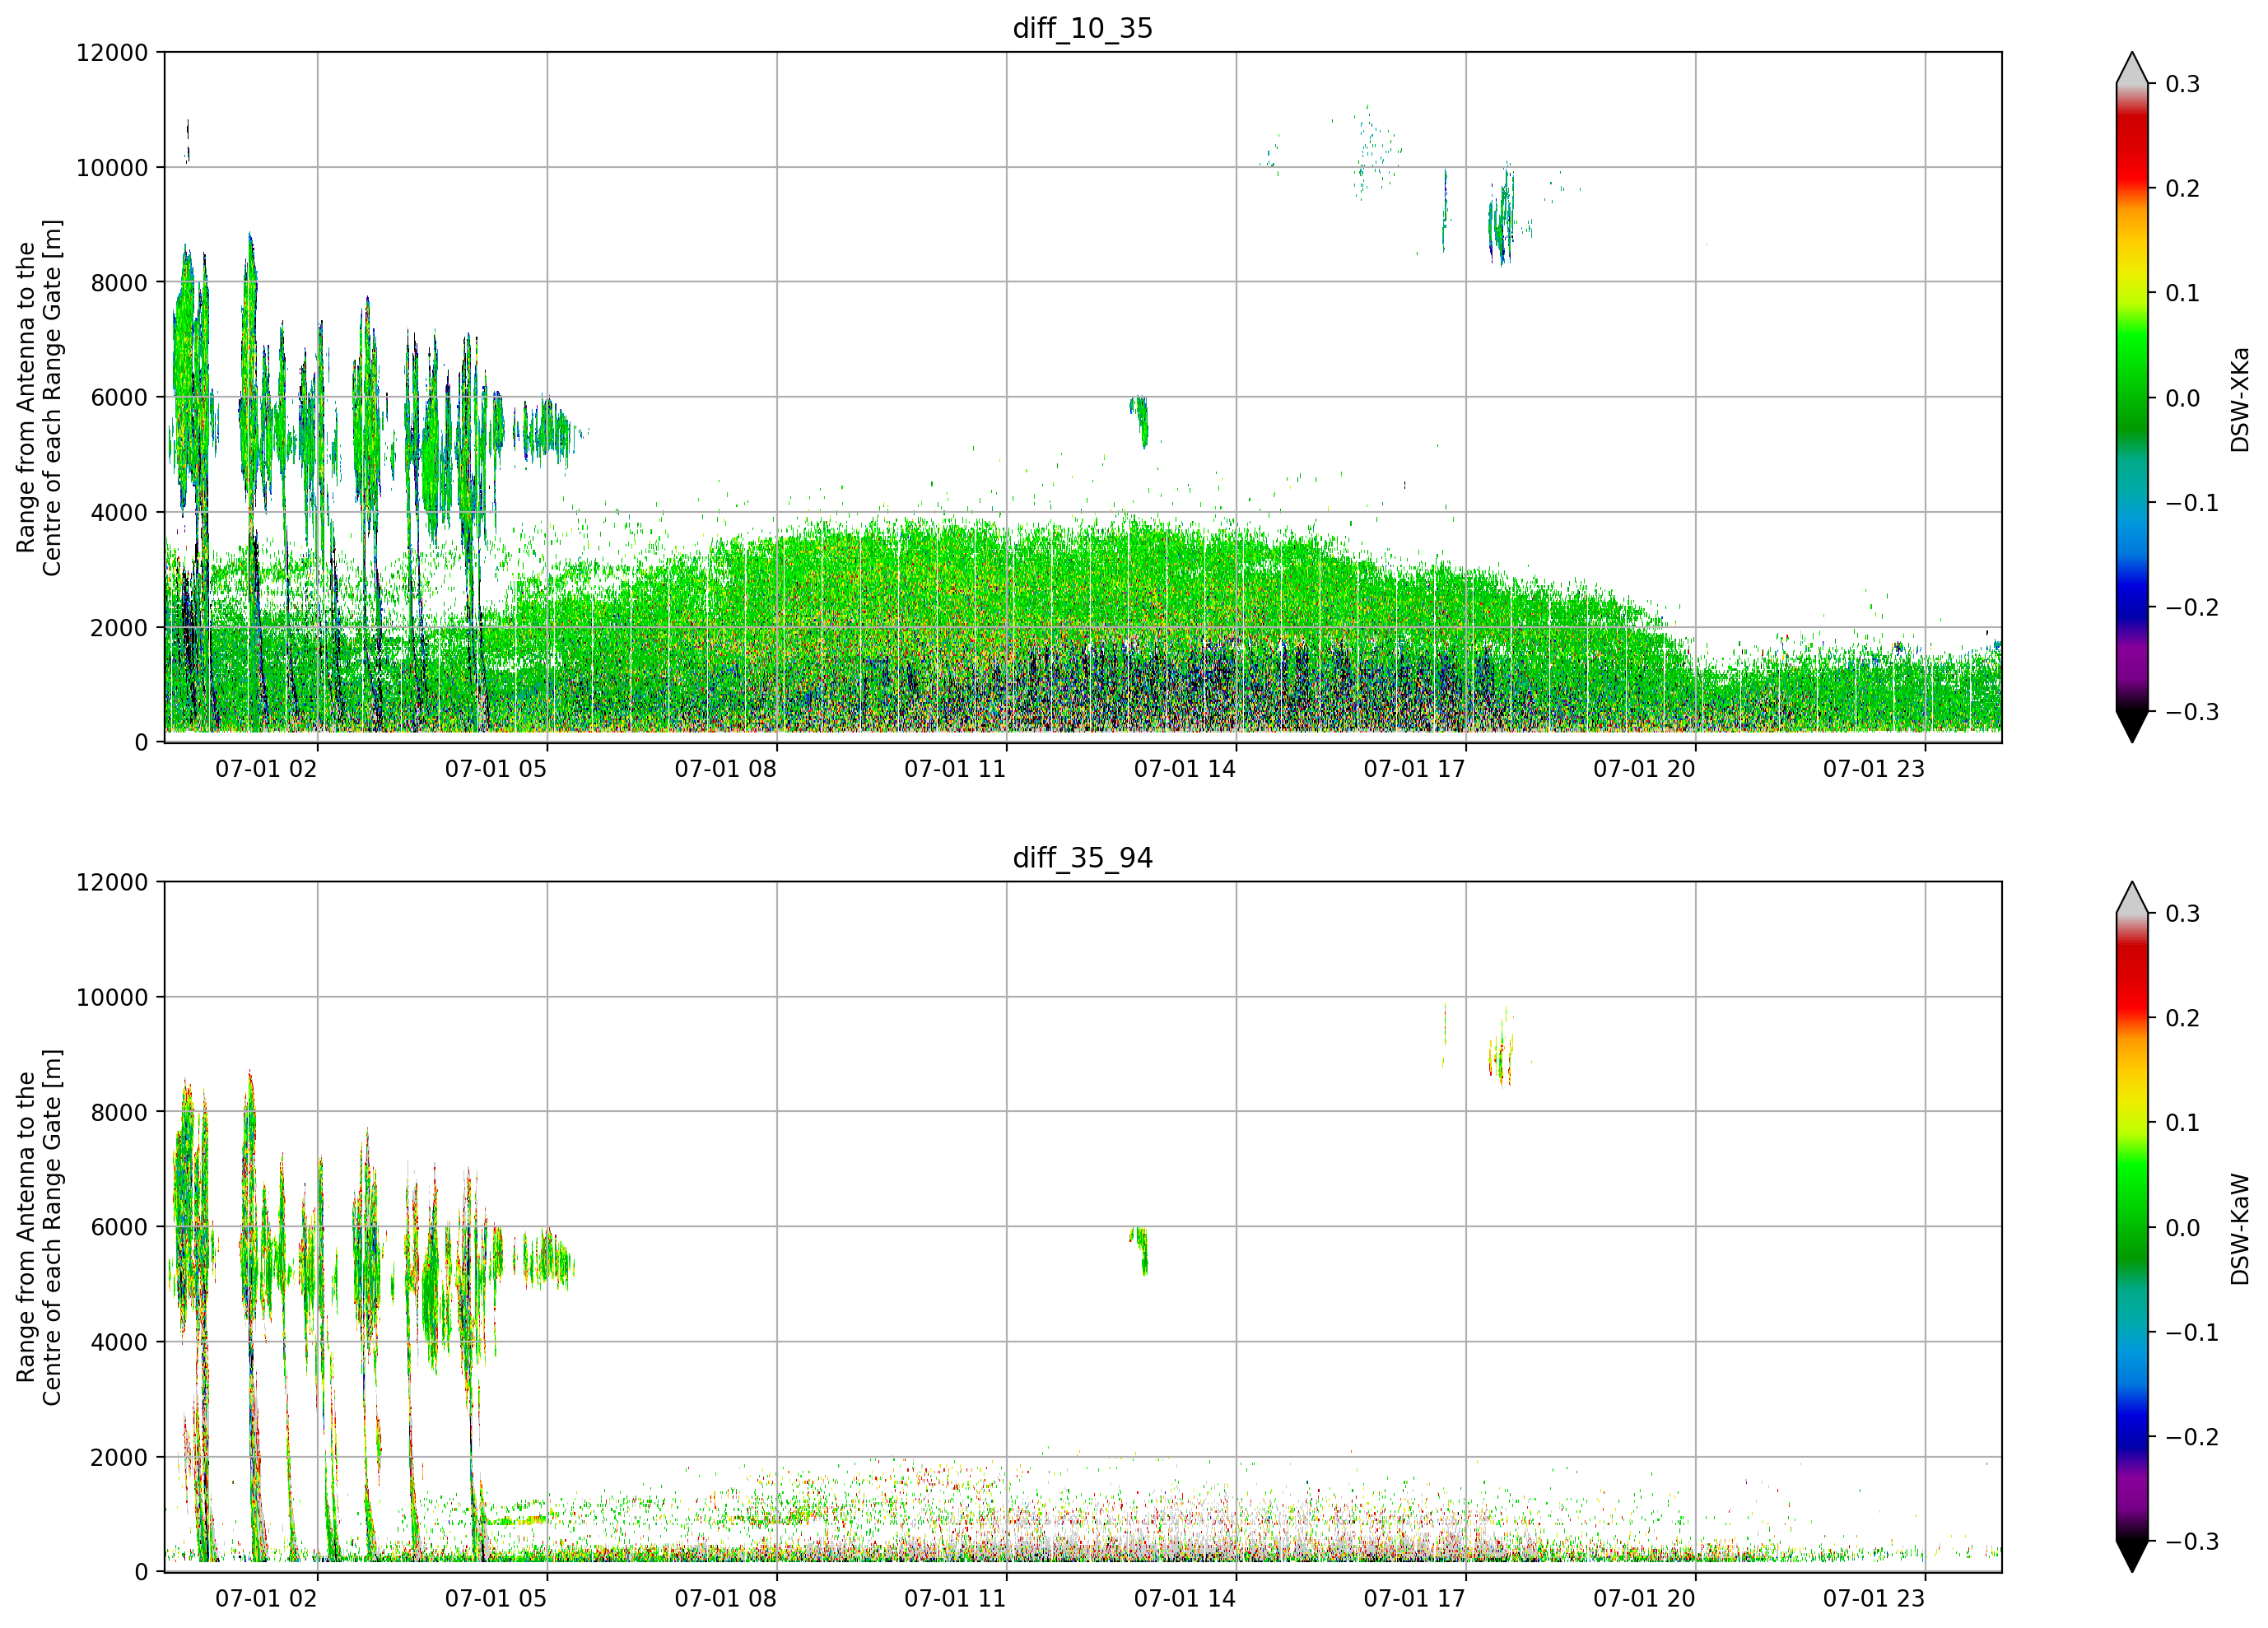This screenshot has height=1628, width=2268.
Task: Click the '07-01 11' tick under diff_10_35
Action: [955, 769]
